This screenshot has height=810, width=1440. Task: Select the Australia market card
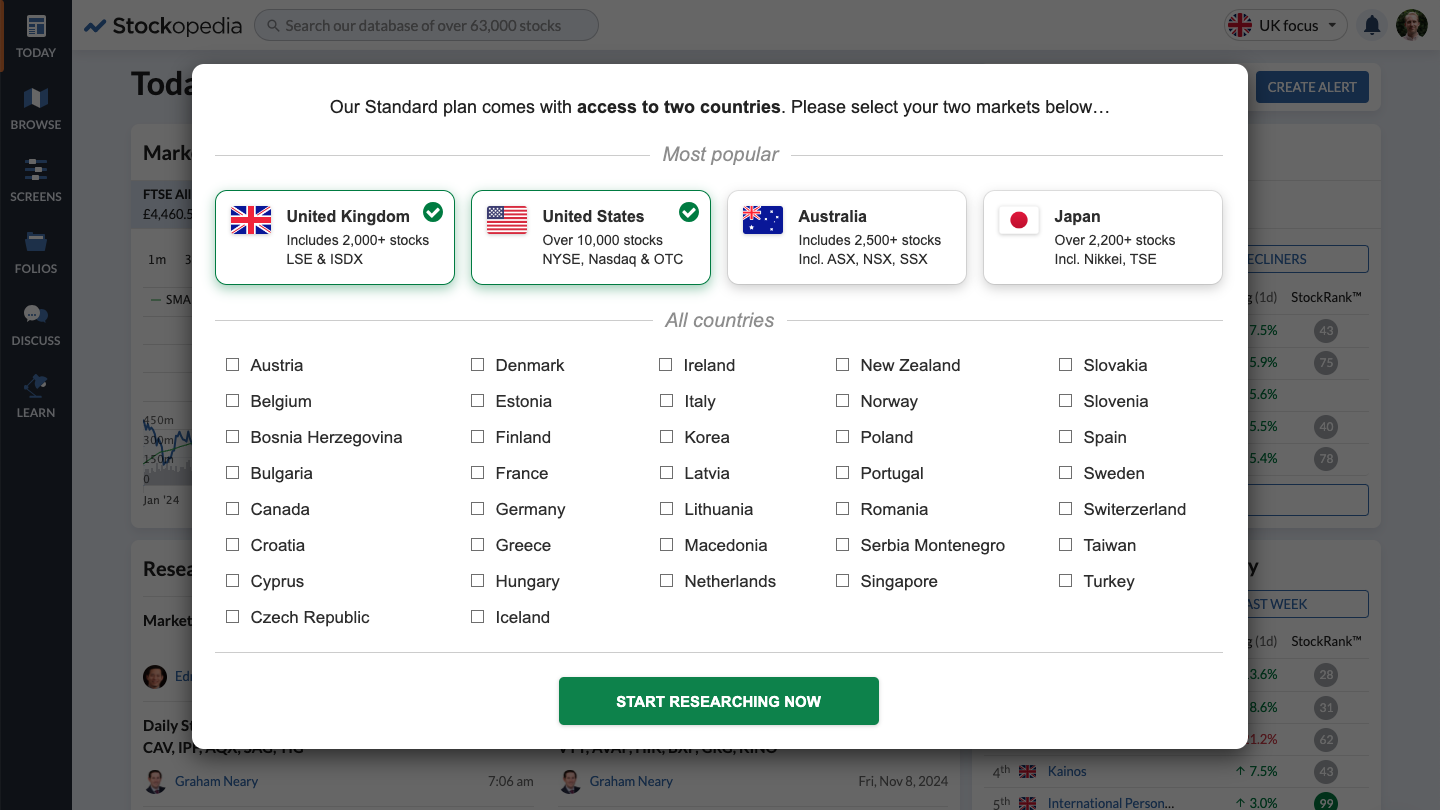847,237
